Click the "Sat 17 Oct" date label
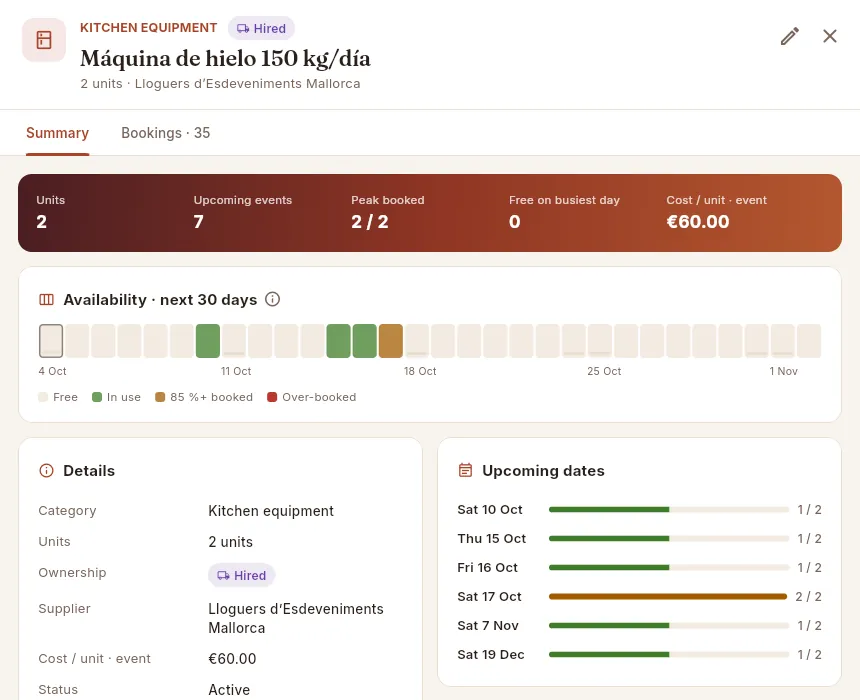This screenshot has height=700, width=860. pos(489,596)
